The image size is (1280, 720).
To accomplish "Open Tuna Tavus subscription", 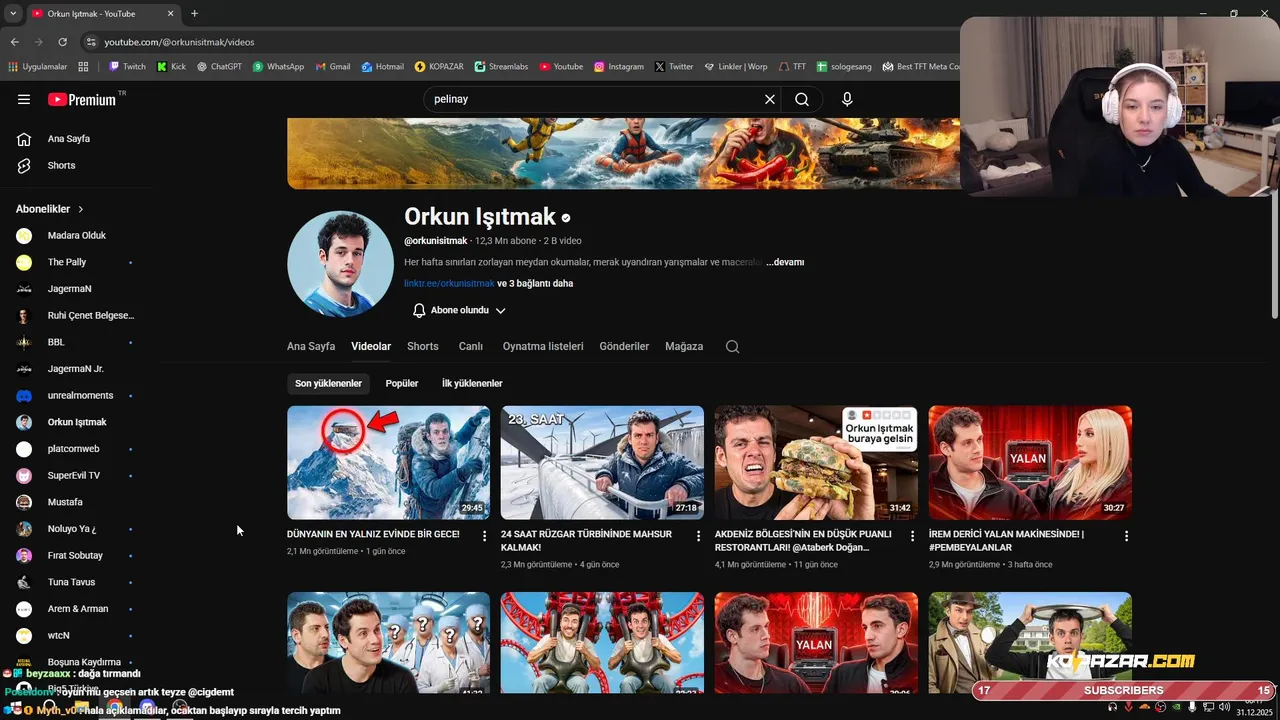I will point(71,582).
